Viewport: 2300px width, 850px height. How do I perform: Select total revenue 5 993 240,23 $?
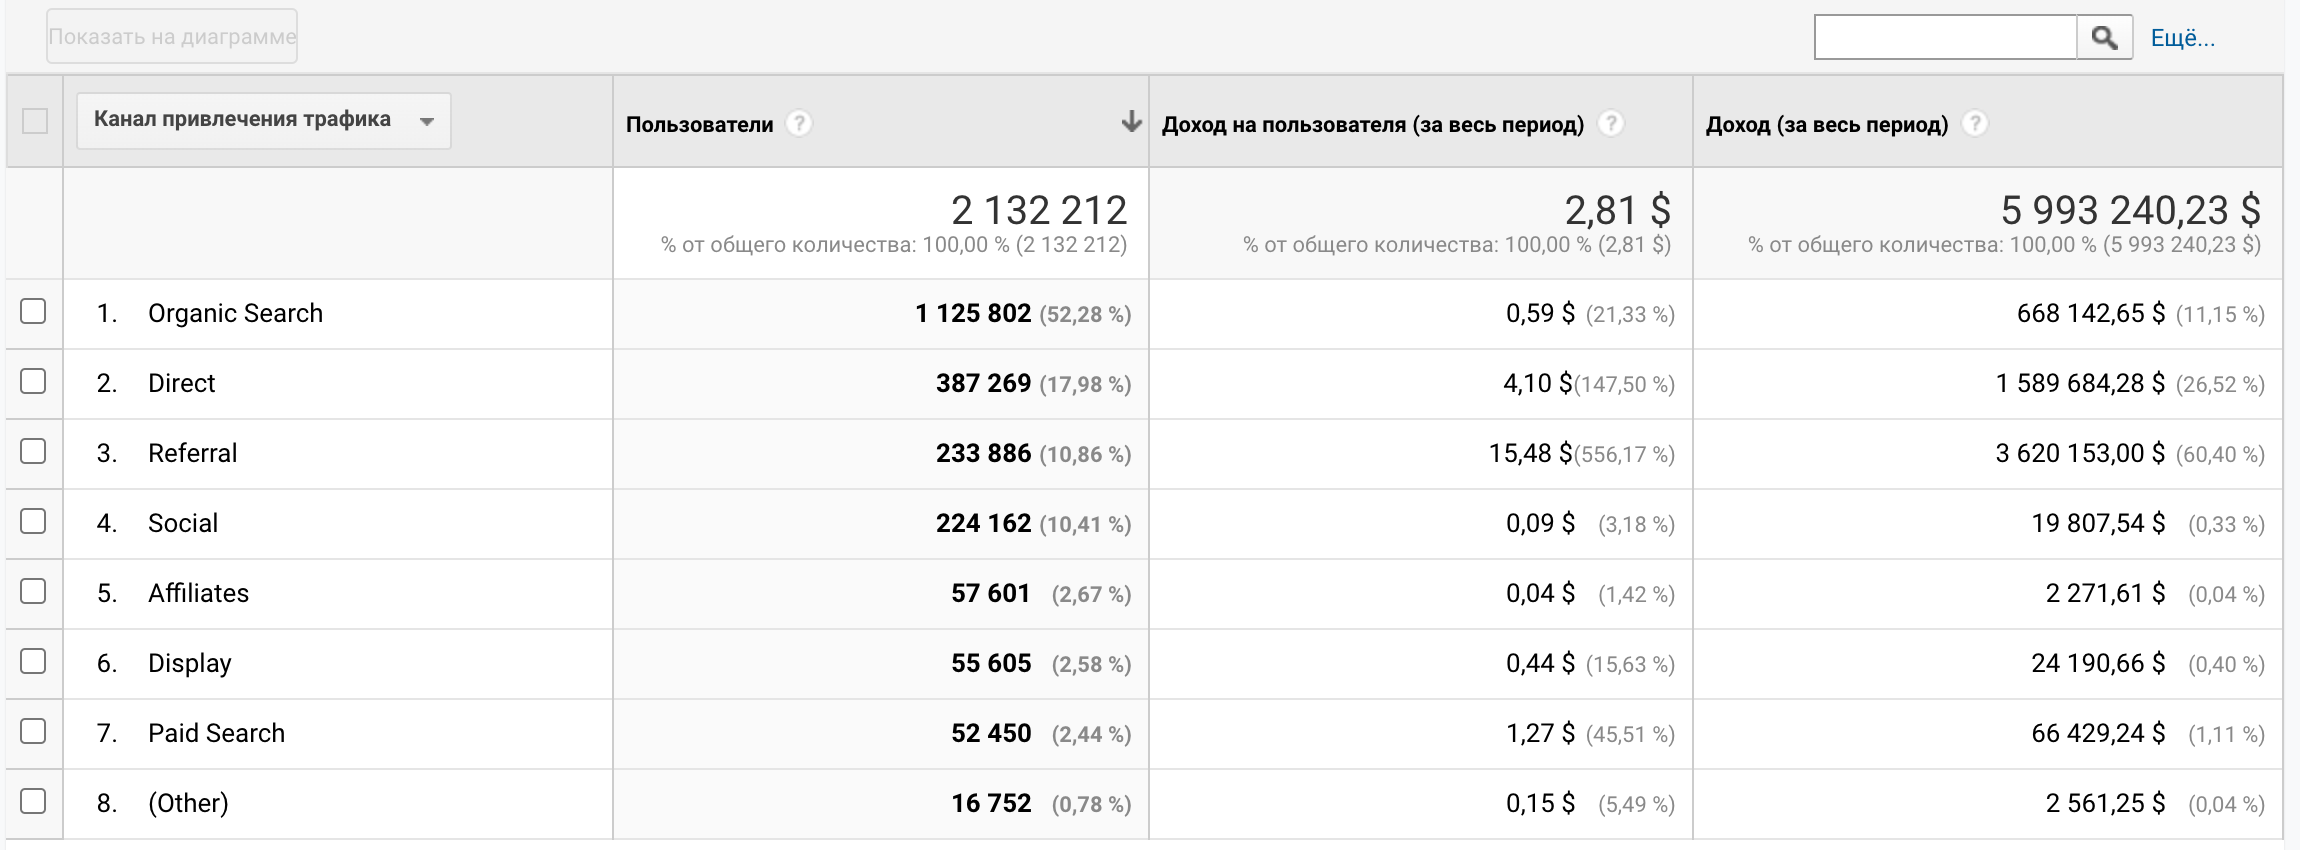tap(2131, 210)
